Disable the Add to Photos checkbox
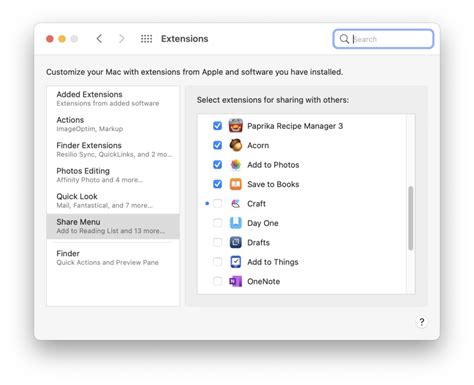The height and width of the screenshot is (385, 474). pos(217,165)
